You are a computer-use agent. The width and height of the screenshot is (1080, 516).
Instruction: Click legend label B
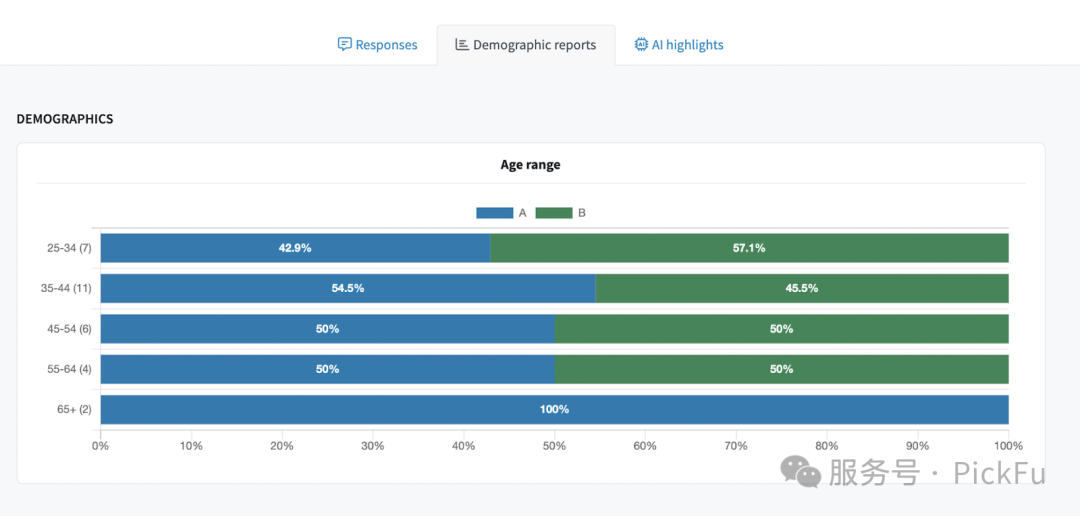click(582, 213)
